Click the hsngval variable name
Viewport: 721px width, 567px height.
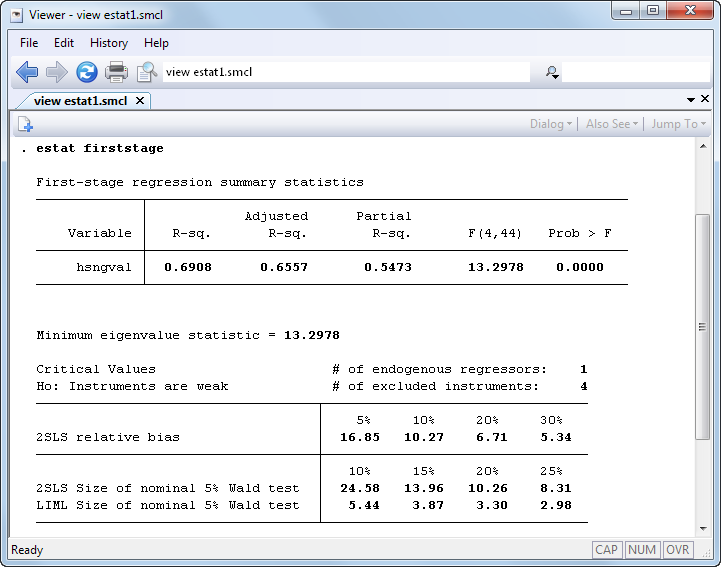pos(104,267)
